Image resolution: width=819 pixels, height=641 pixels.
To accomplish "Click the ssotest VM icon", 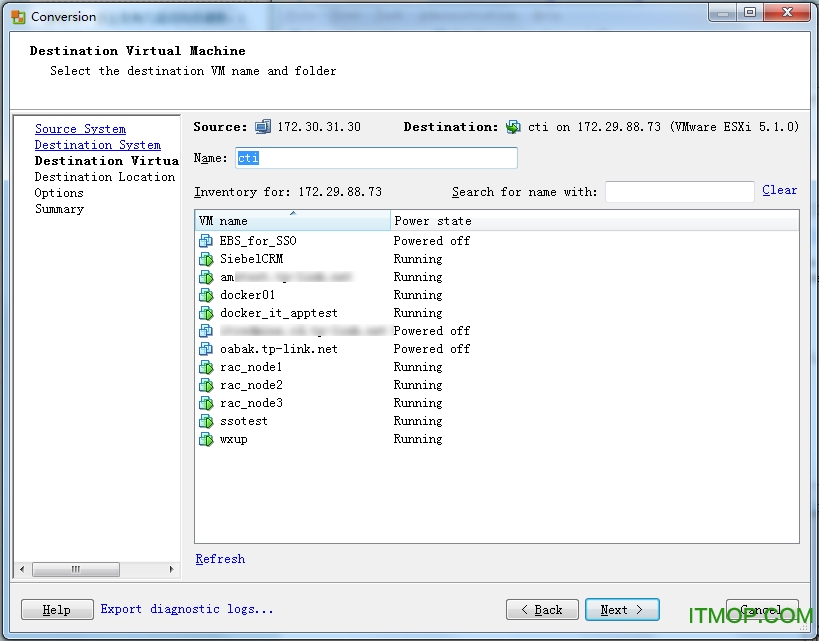I will 206,421.
